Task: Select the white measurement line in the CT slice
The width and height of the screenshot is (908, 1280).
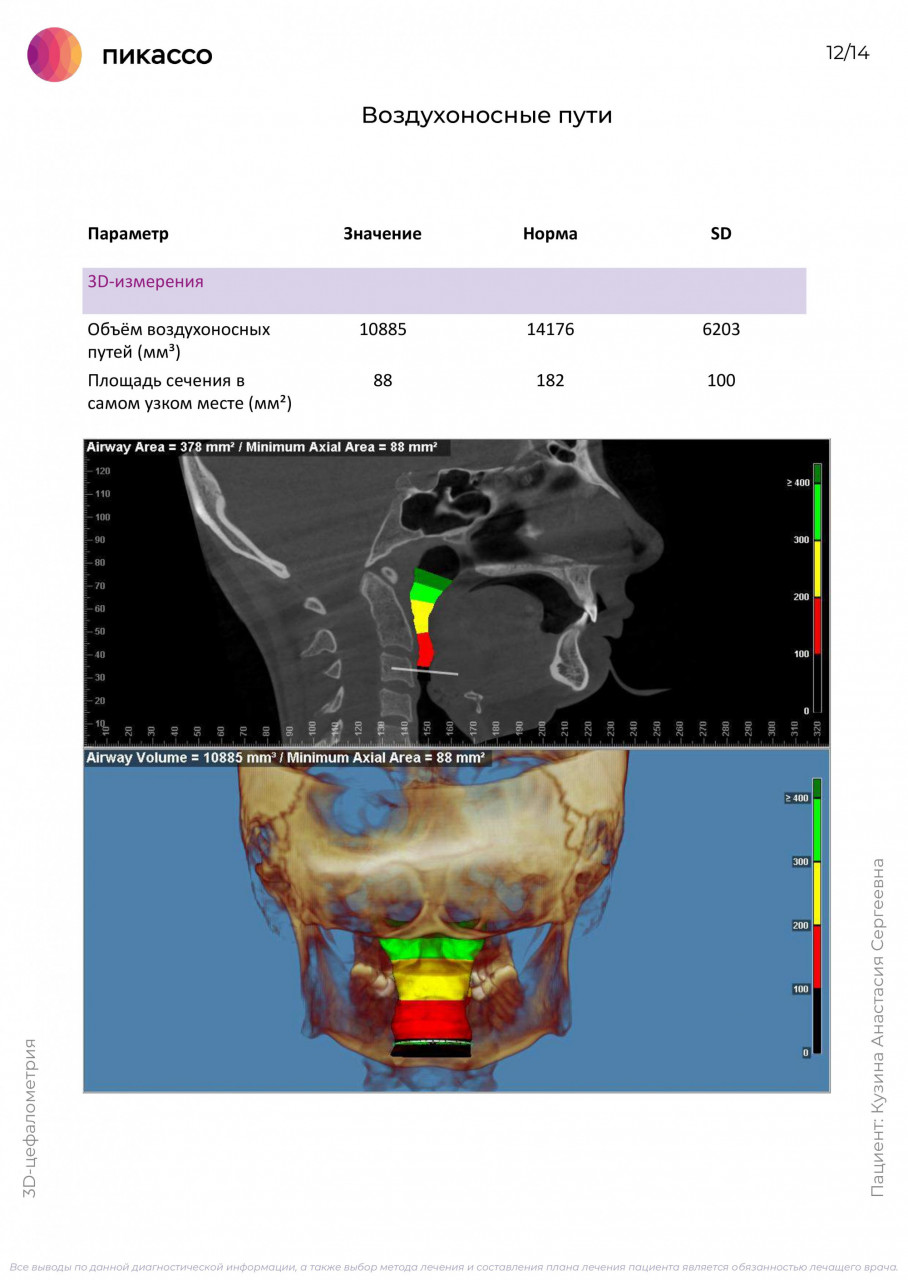Action: point(424,671)
